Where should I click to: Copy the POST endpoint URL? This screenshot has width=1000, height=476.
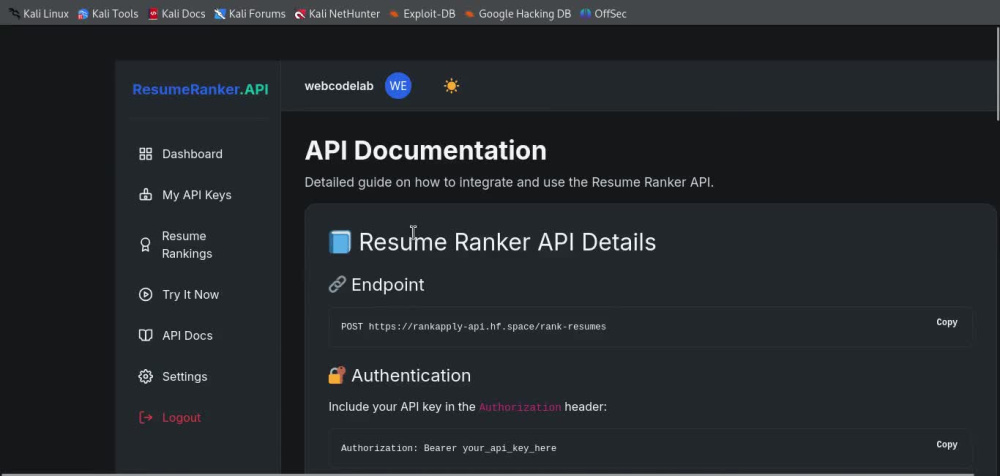pos(946,322)
